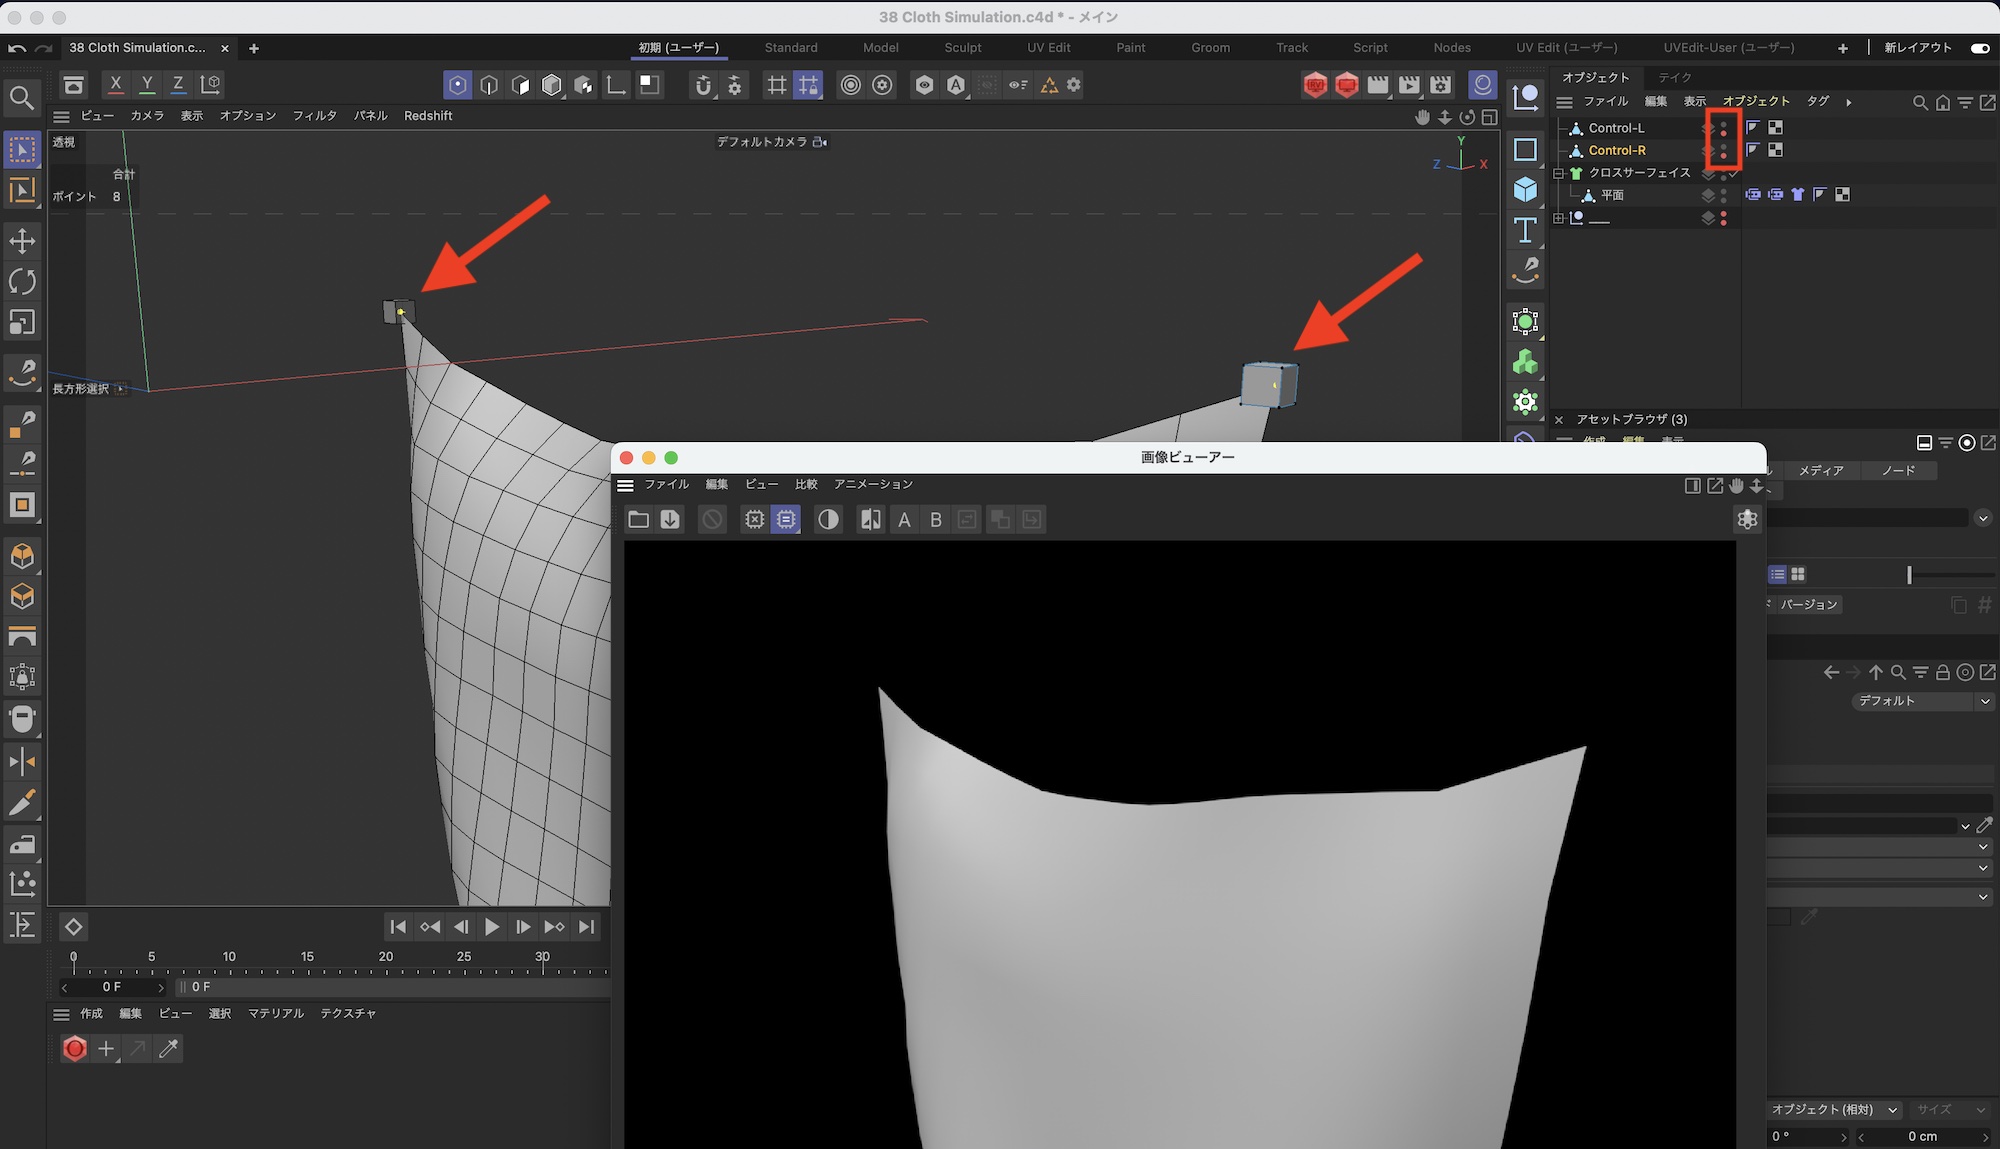Jump to the animation's last frame
The height and width of the screenshot is (1149, 2000).
[587, 927]
